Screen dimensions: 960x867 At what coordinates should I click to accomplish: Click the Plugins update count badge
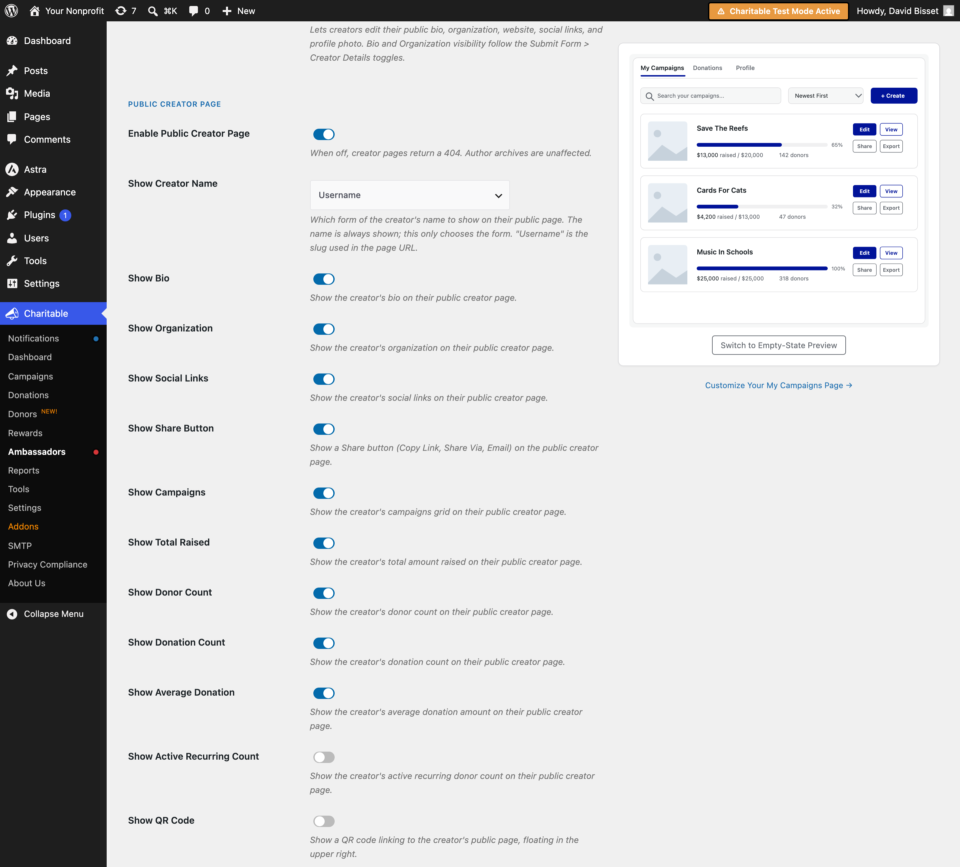click(x=65, y=215)
